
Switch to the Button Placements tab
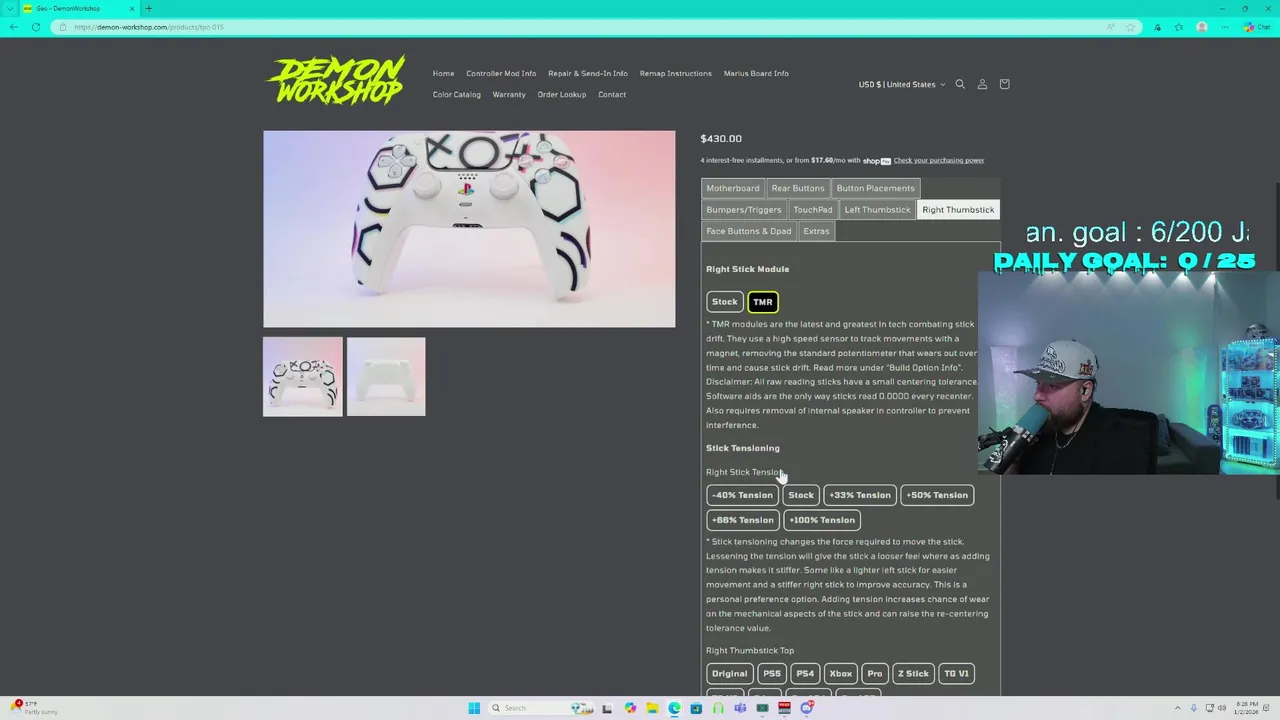coord(875,188)
